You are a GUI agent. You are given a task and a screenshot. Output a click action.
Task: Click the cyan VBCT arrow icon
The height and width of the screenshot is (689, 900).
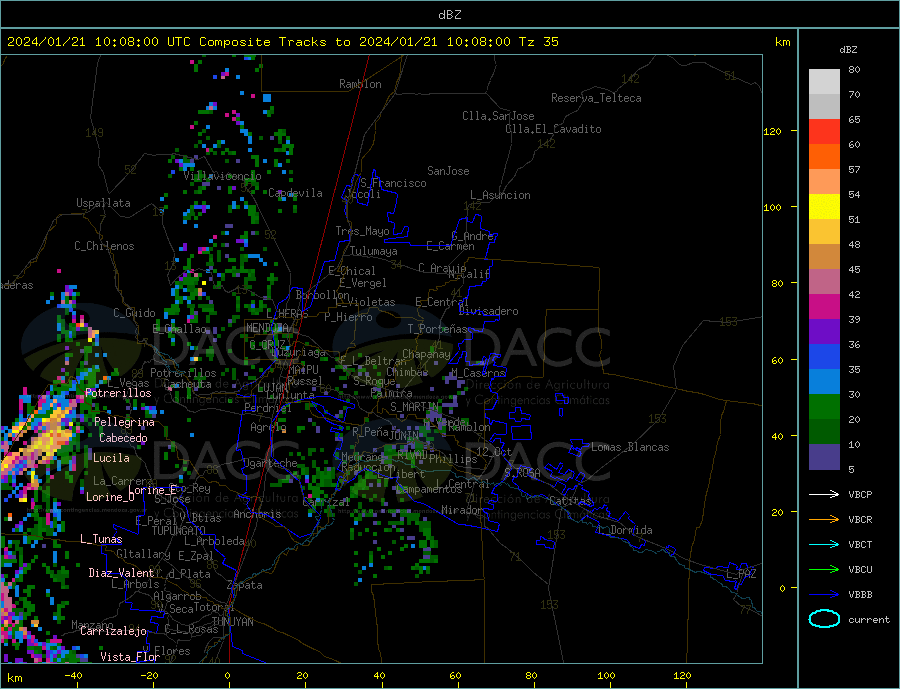[x=824, y=544]
